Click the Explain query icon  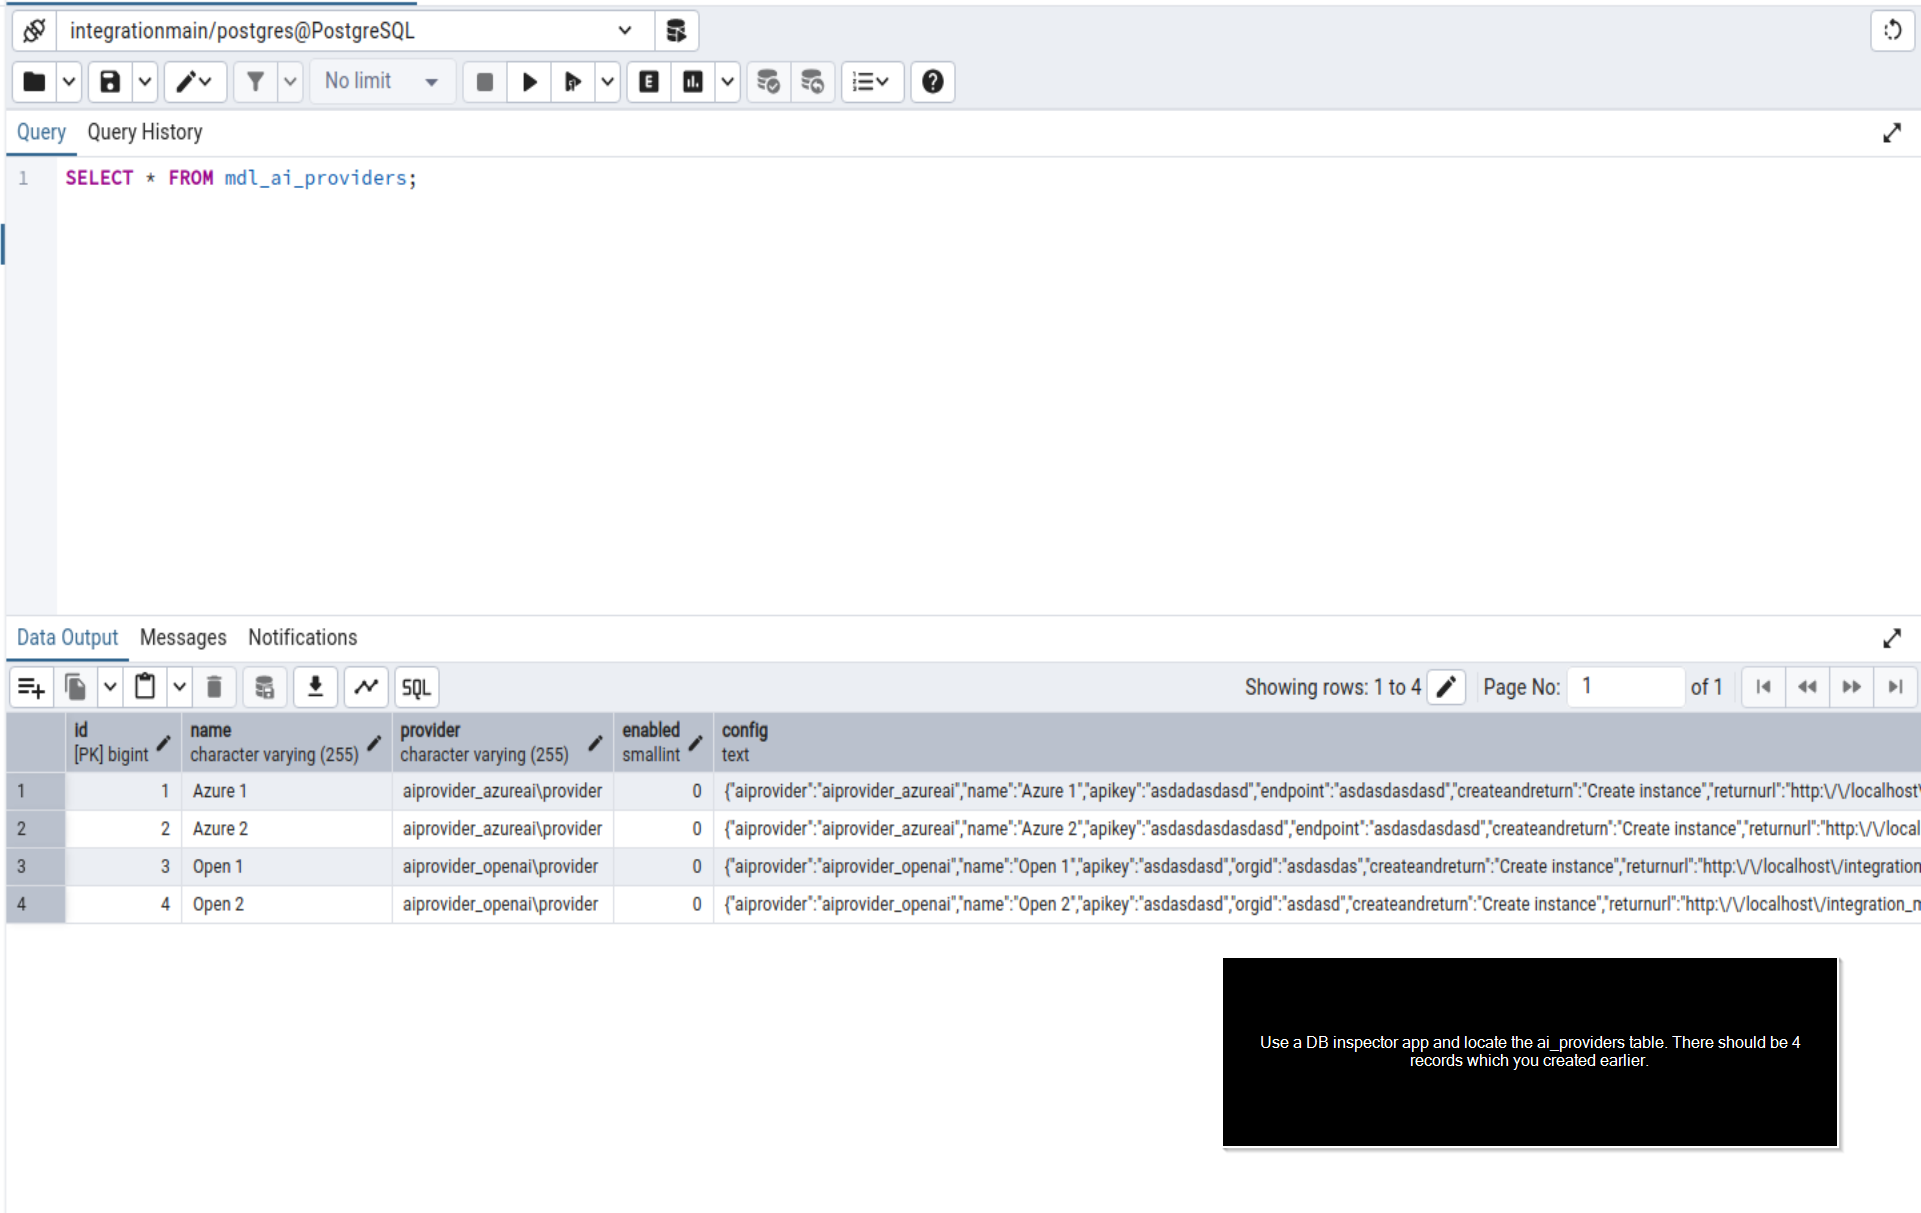click(649, 82)
